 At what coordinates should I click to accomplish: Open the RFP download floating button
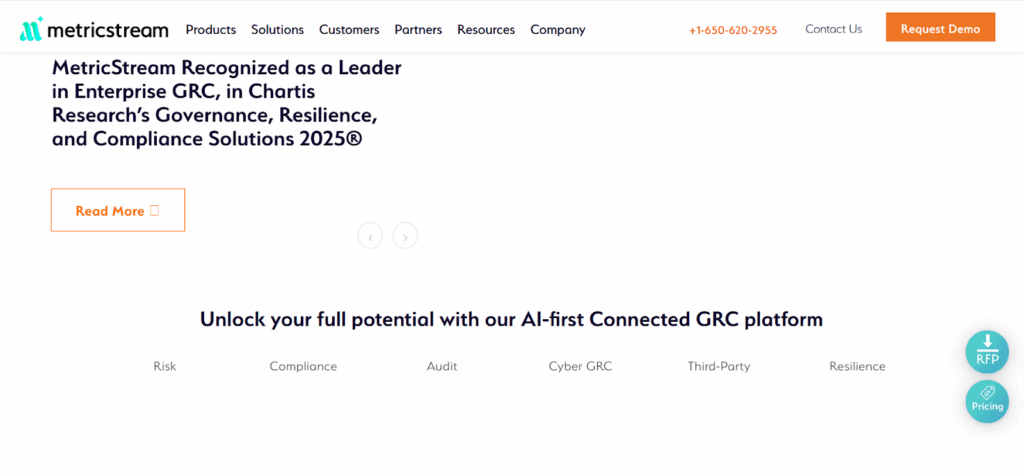click(x=987, y=352)
